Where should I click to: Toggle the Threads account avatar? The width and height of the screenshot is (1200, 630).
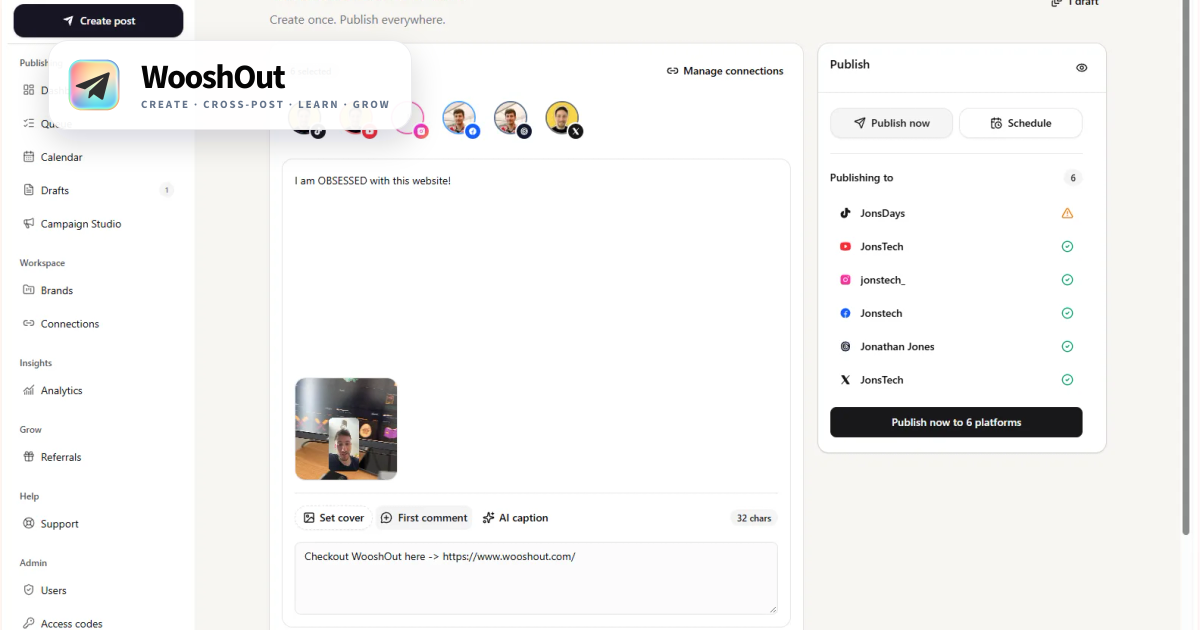coord(511,119)
